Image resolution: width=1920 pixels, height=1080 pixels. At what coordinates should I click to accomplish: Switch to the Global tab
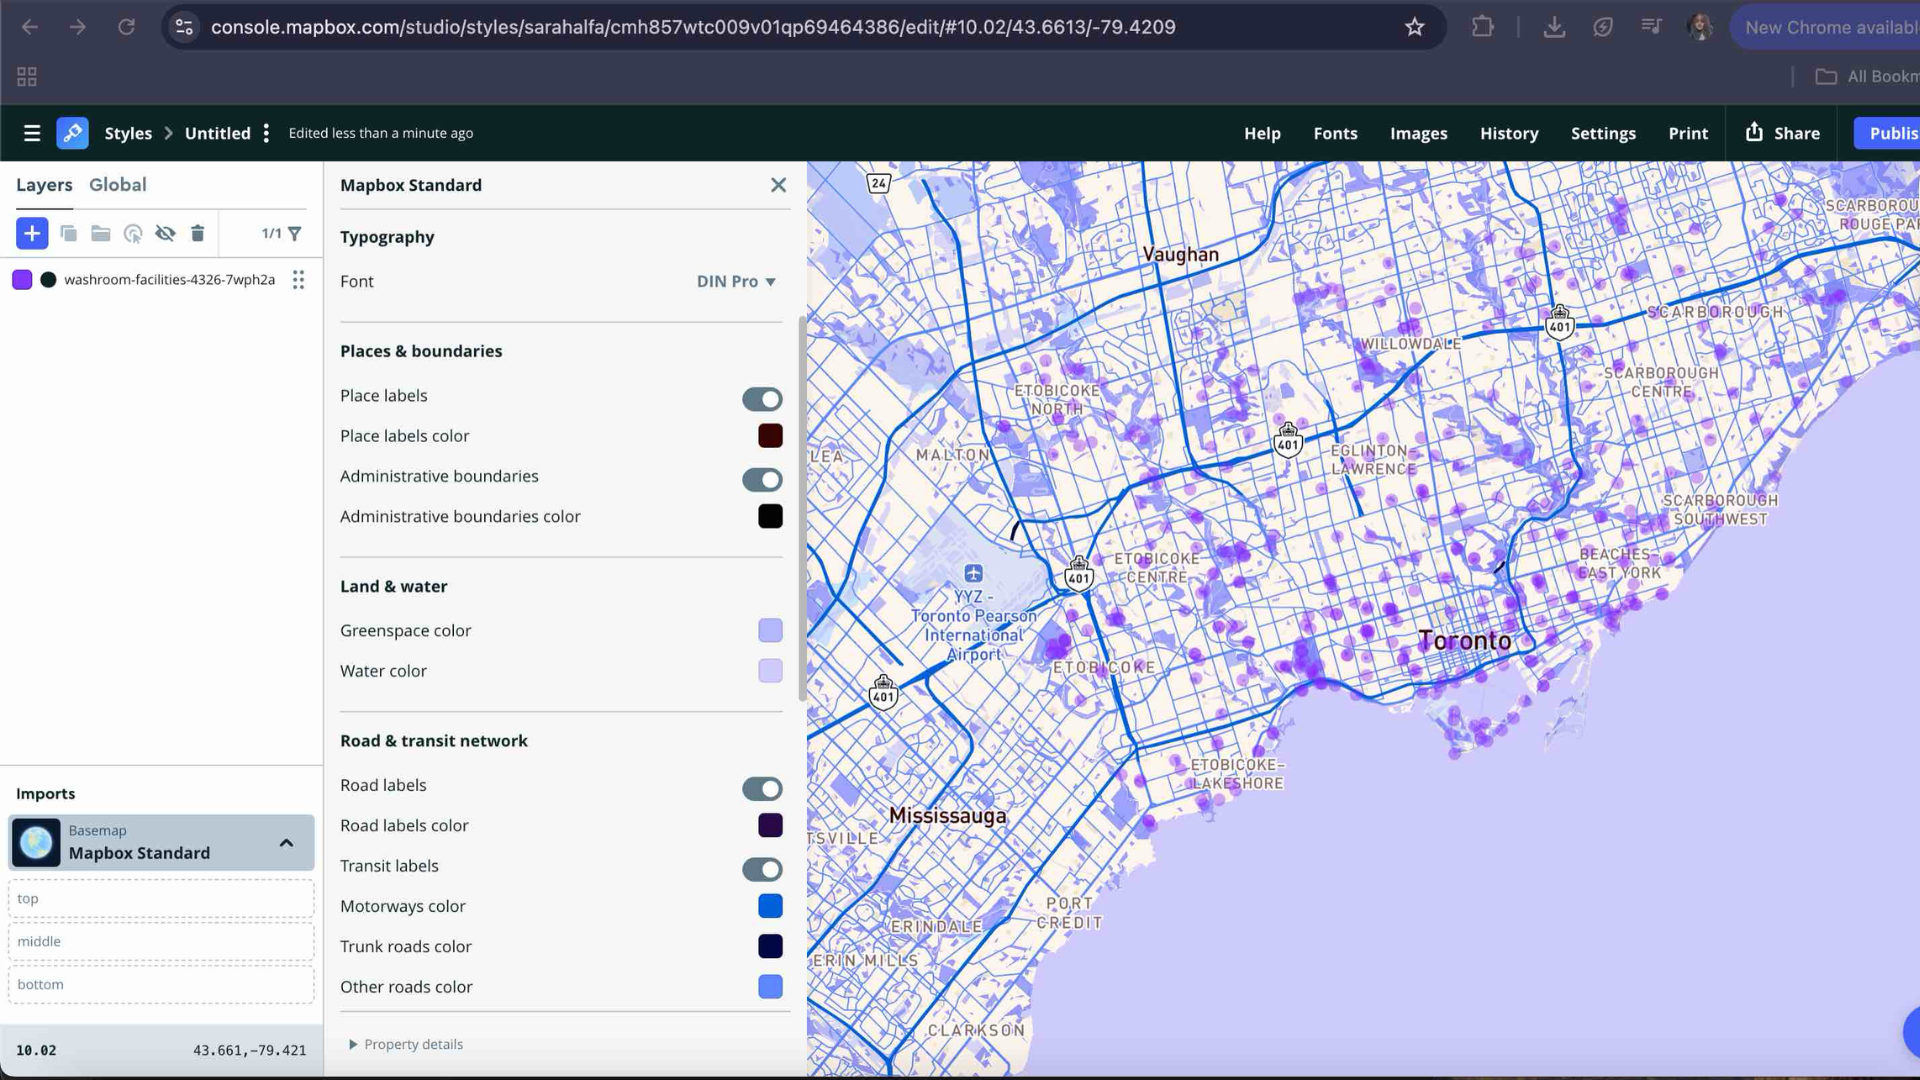[x=118, y=184]
